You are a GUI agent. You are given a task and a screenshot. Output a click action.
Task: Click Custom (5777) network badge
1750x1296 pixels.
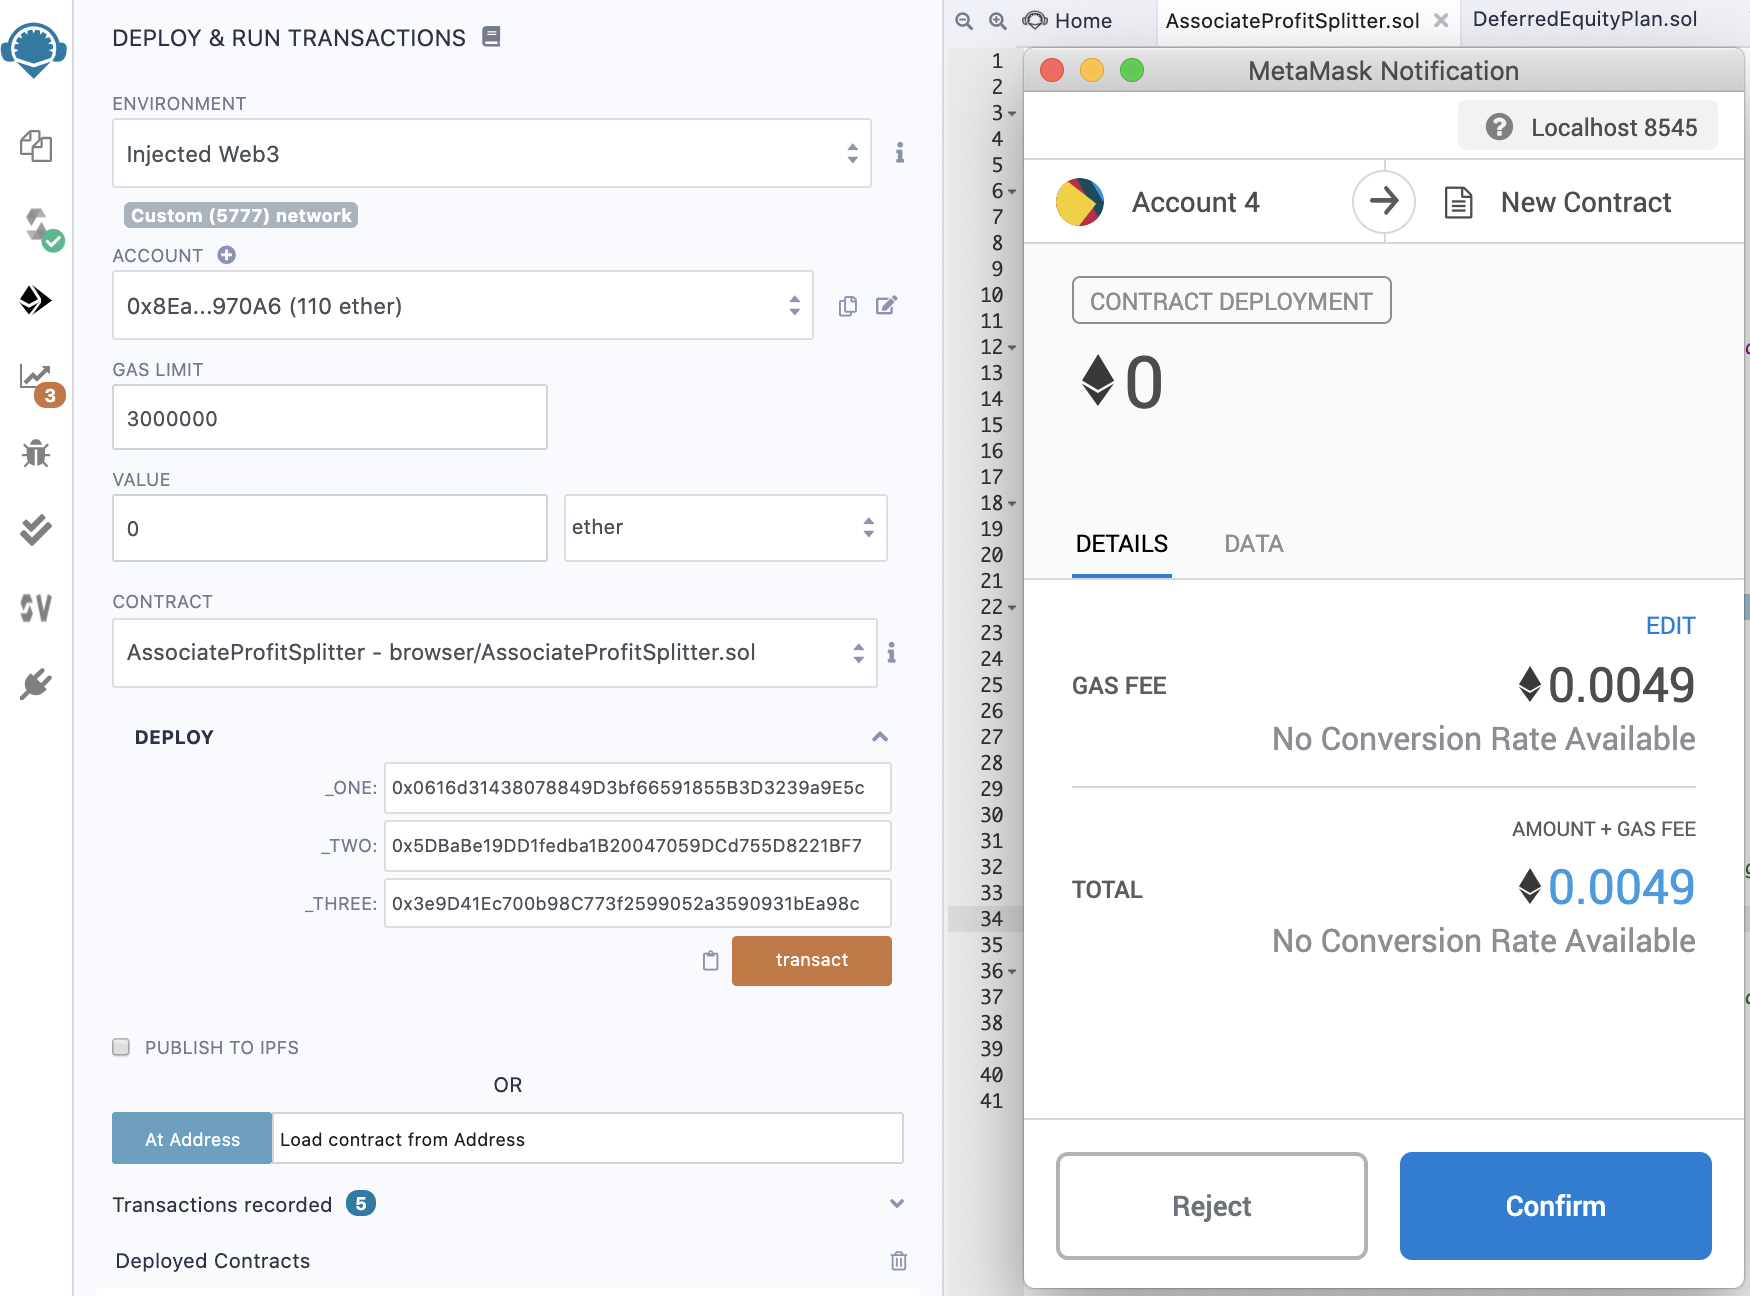(x=241, y=215)
